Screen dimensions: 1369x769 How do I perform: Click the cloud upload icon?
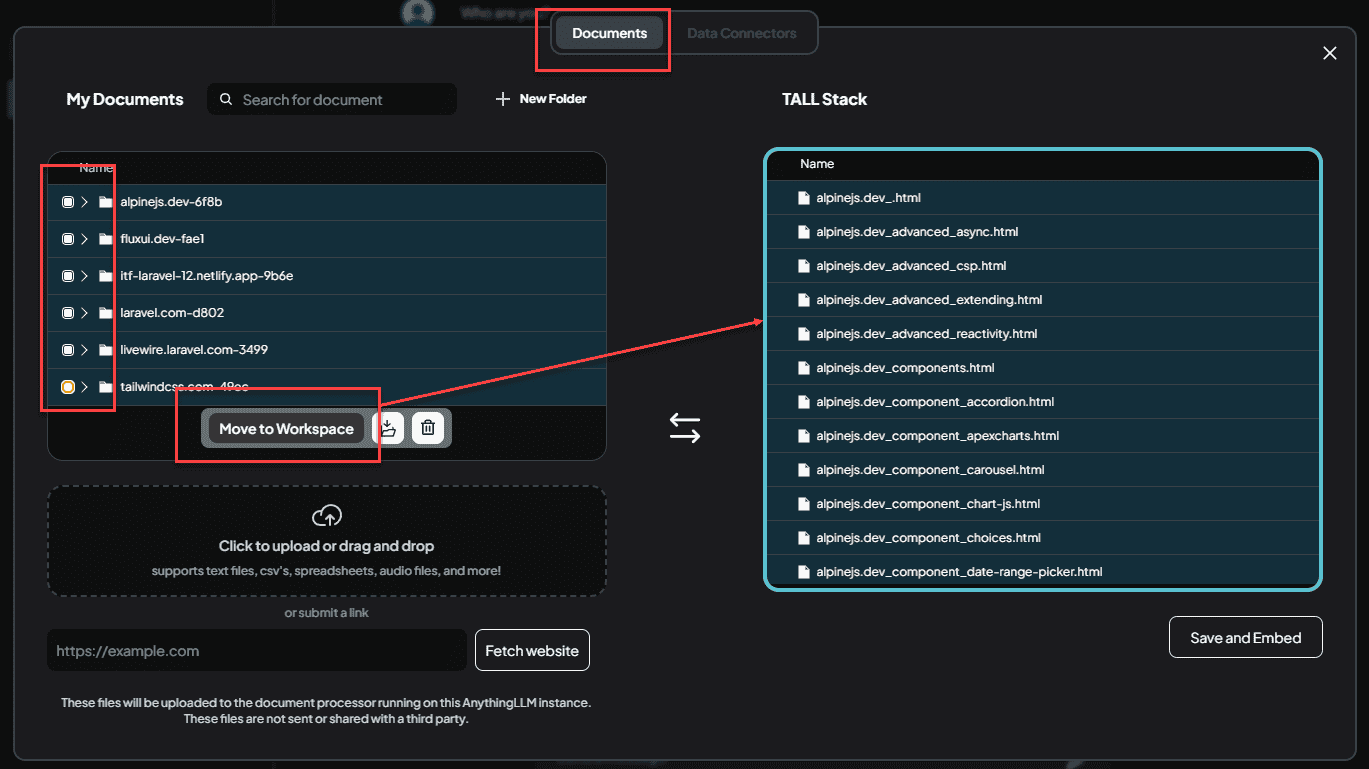point(327,516)
